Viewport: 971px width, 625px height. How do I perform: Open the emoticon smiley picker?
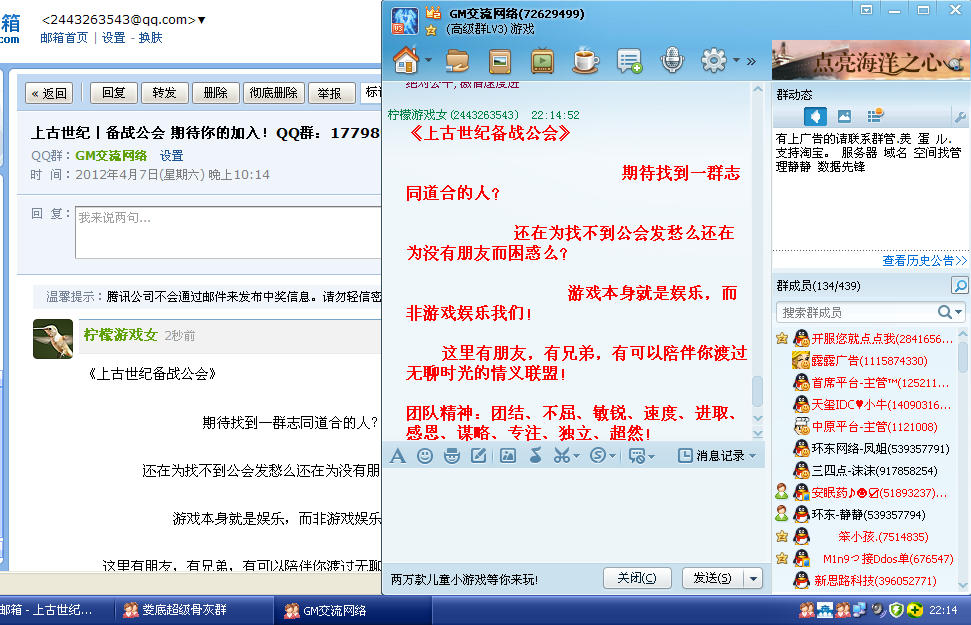[425, 456]
